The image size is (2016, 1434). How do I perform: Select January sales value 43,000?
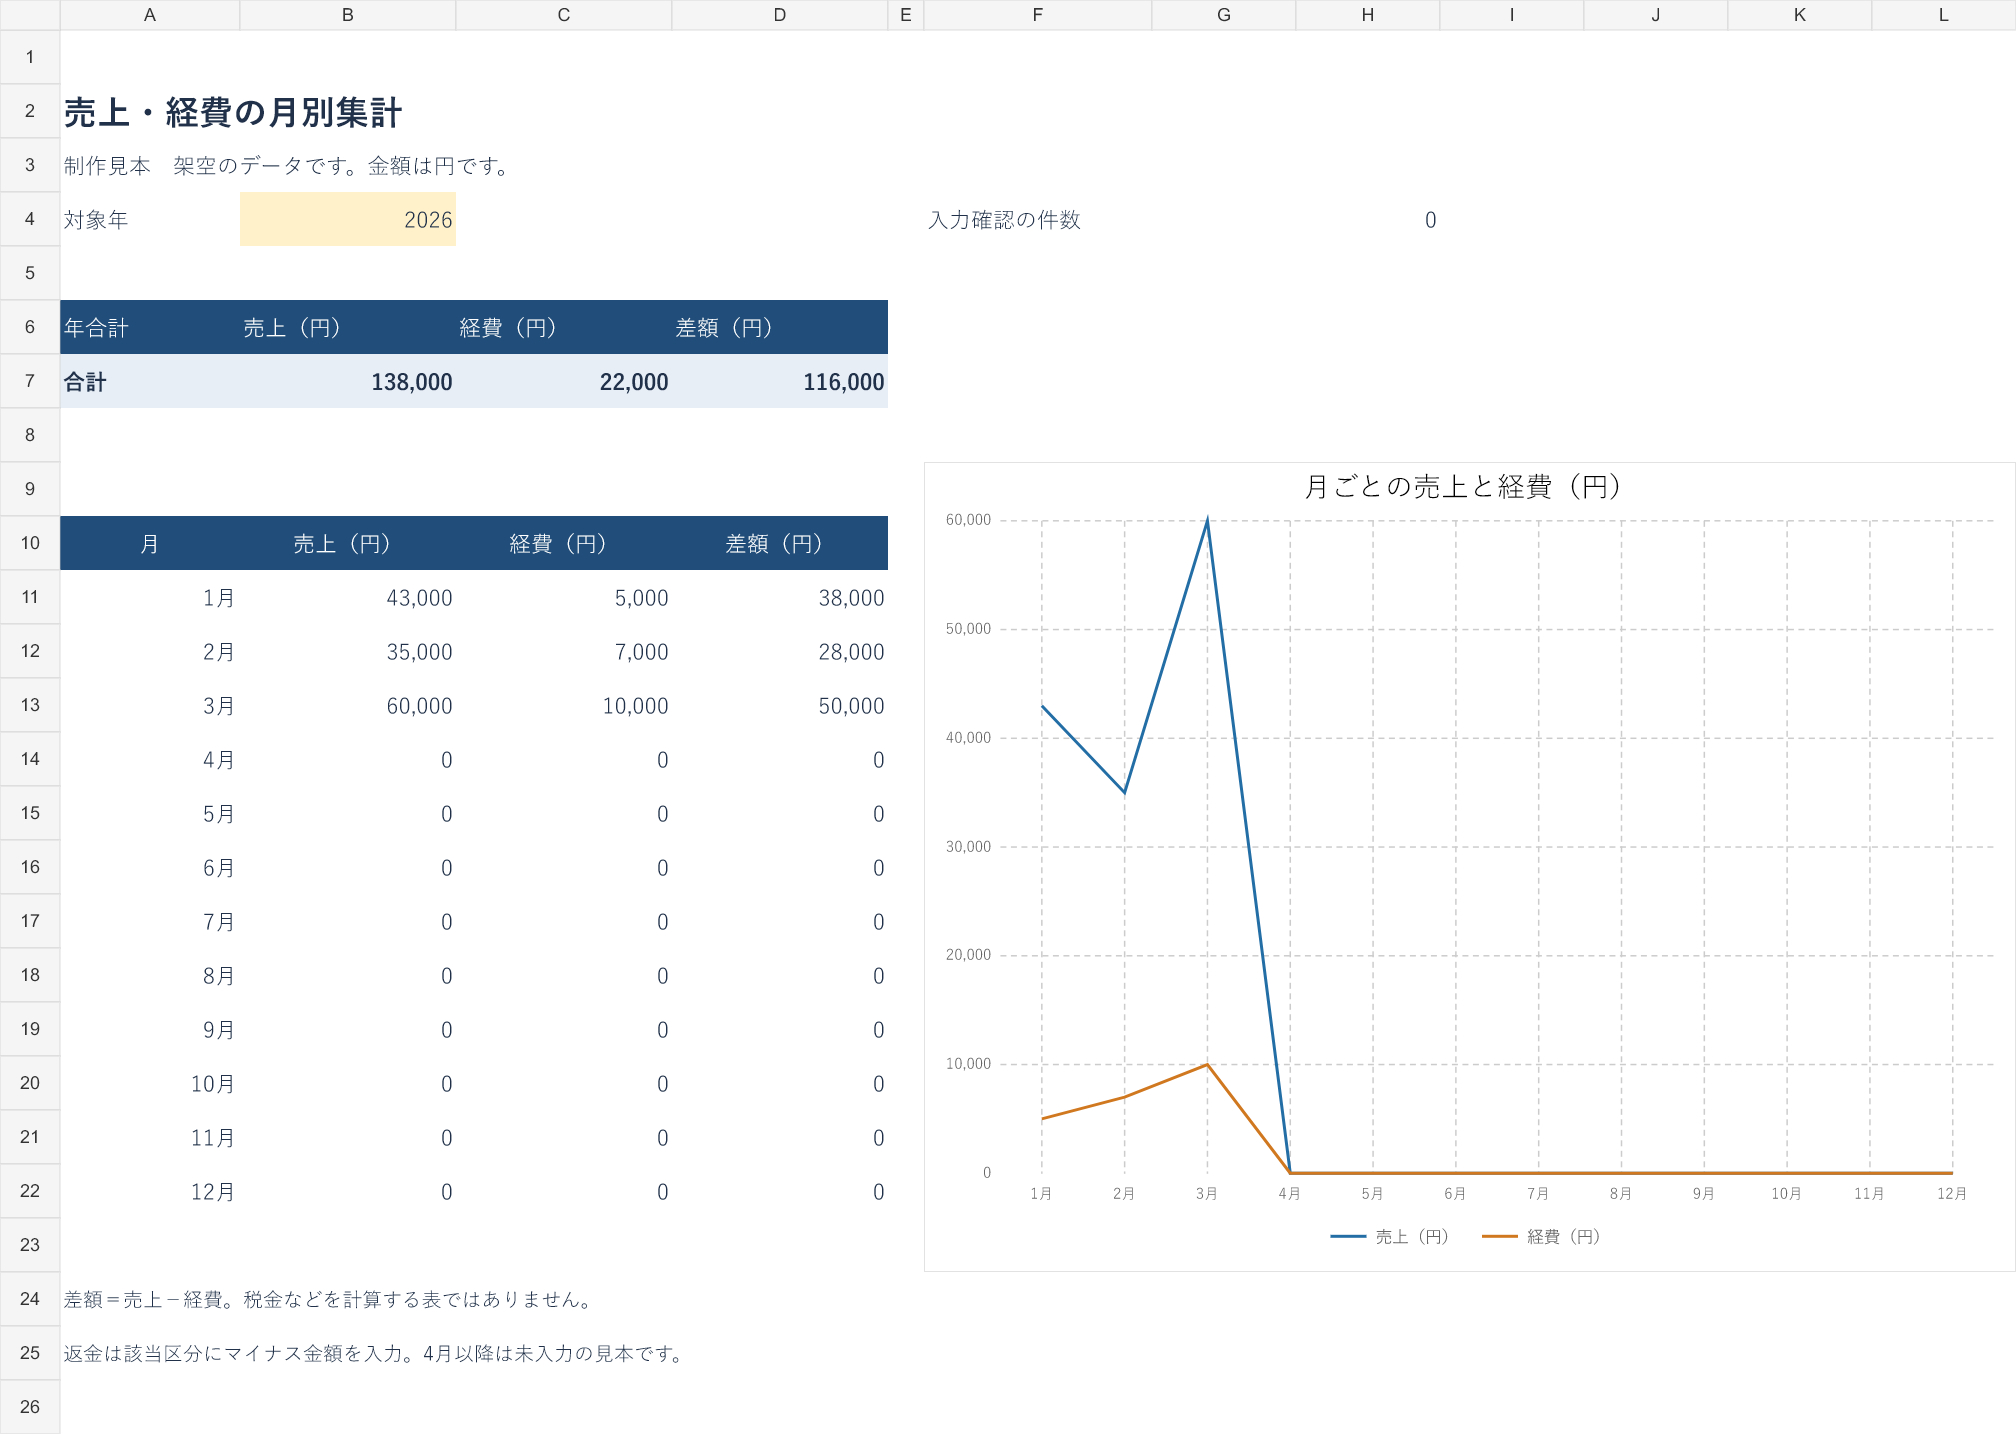[347, 597]
